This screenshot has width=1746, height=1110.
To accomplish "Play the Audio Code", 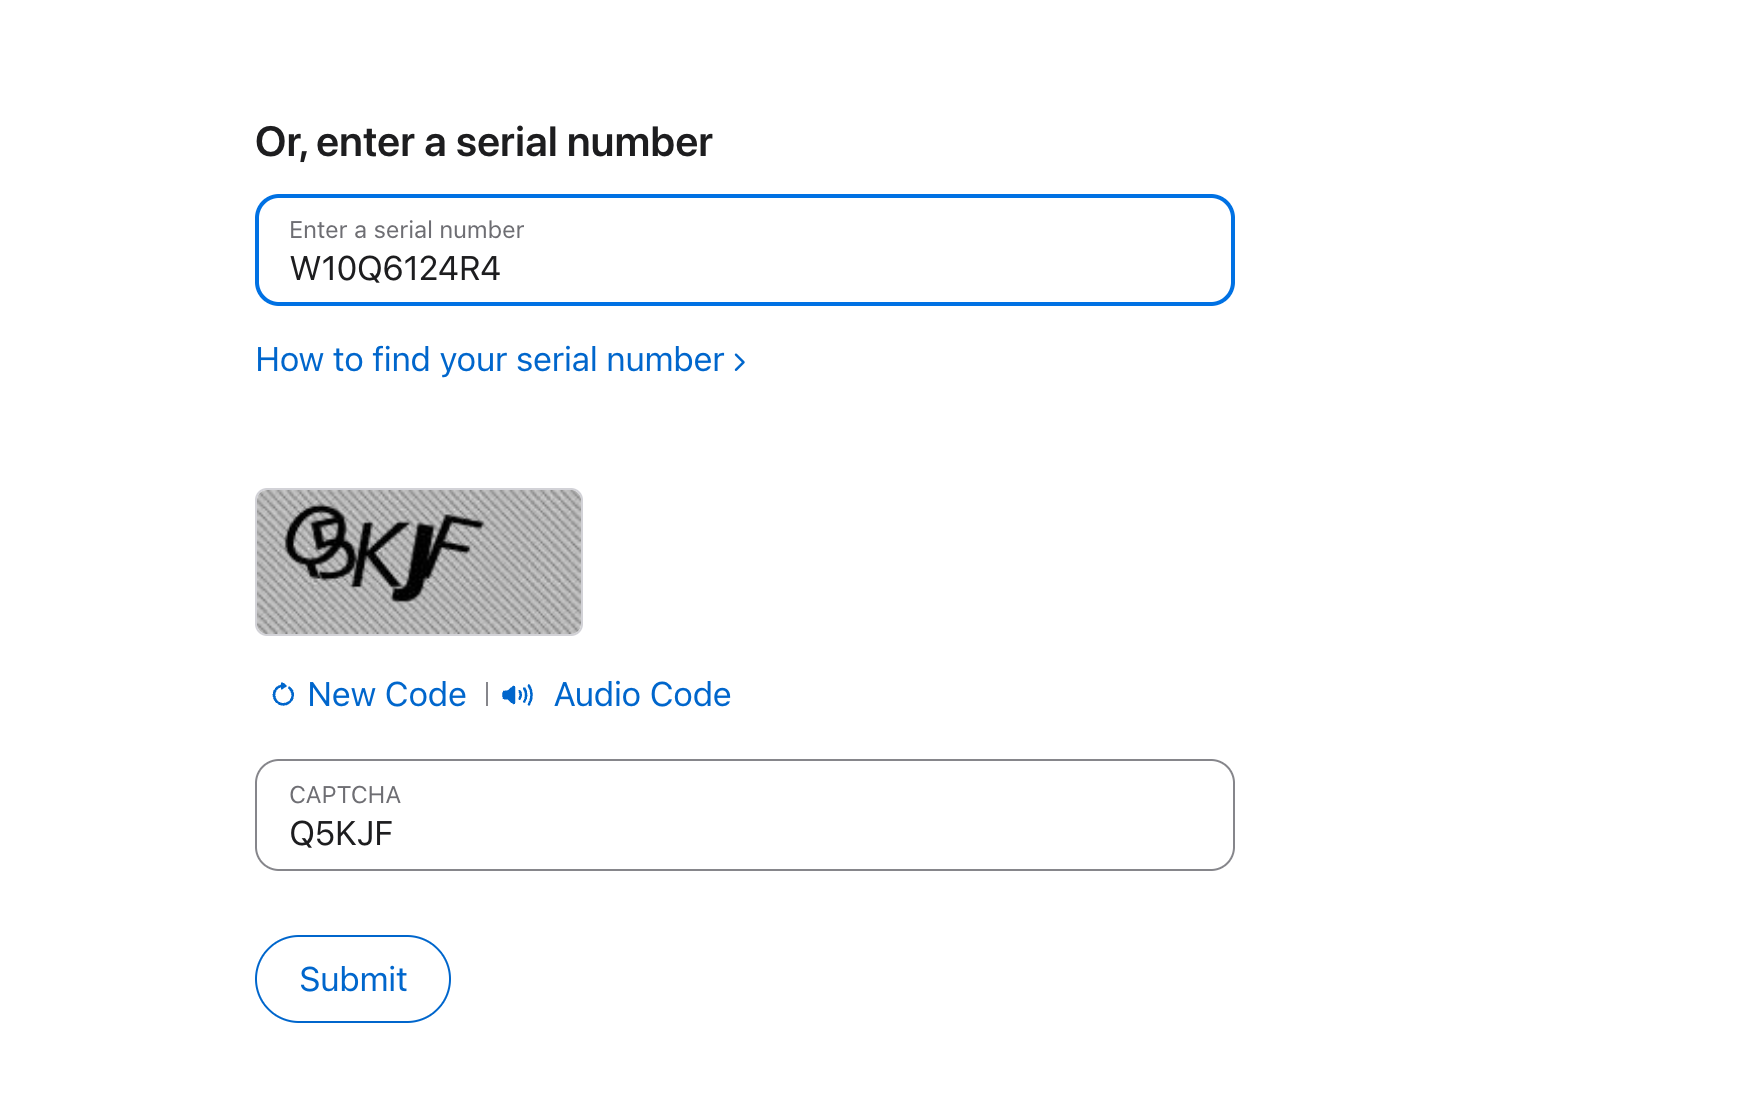I will tap(641, 694).
